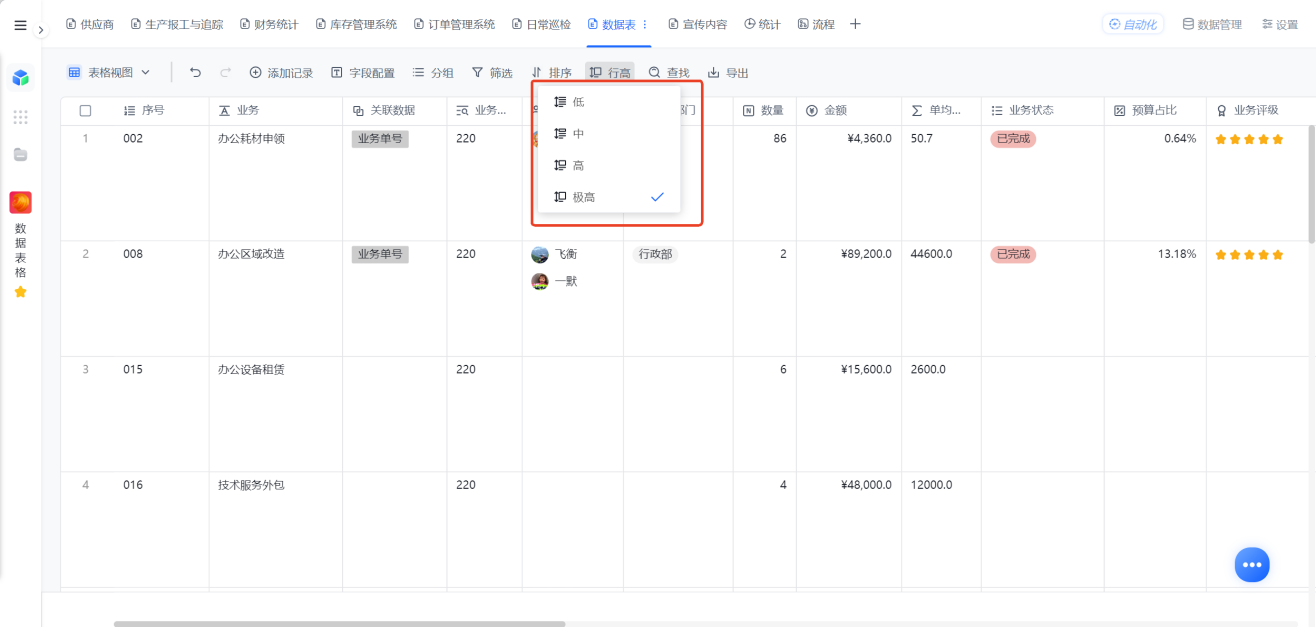
Task: Open the 分组 grouping option
Action: click(433, 73)
